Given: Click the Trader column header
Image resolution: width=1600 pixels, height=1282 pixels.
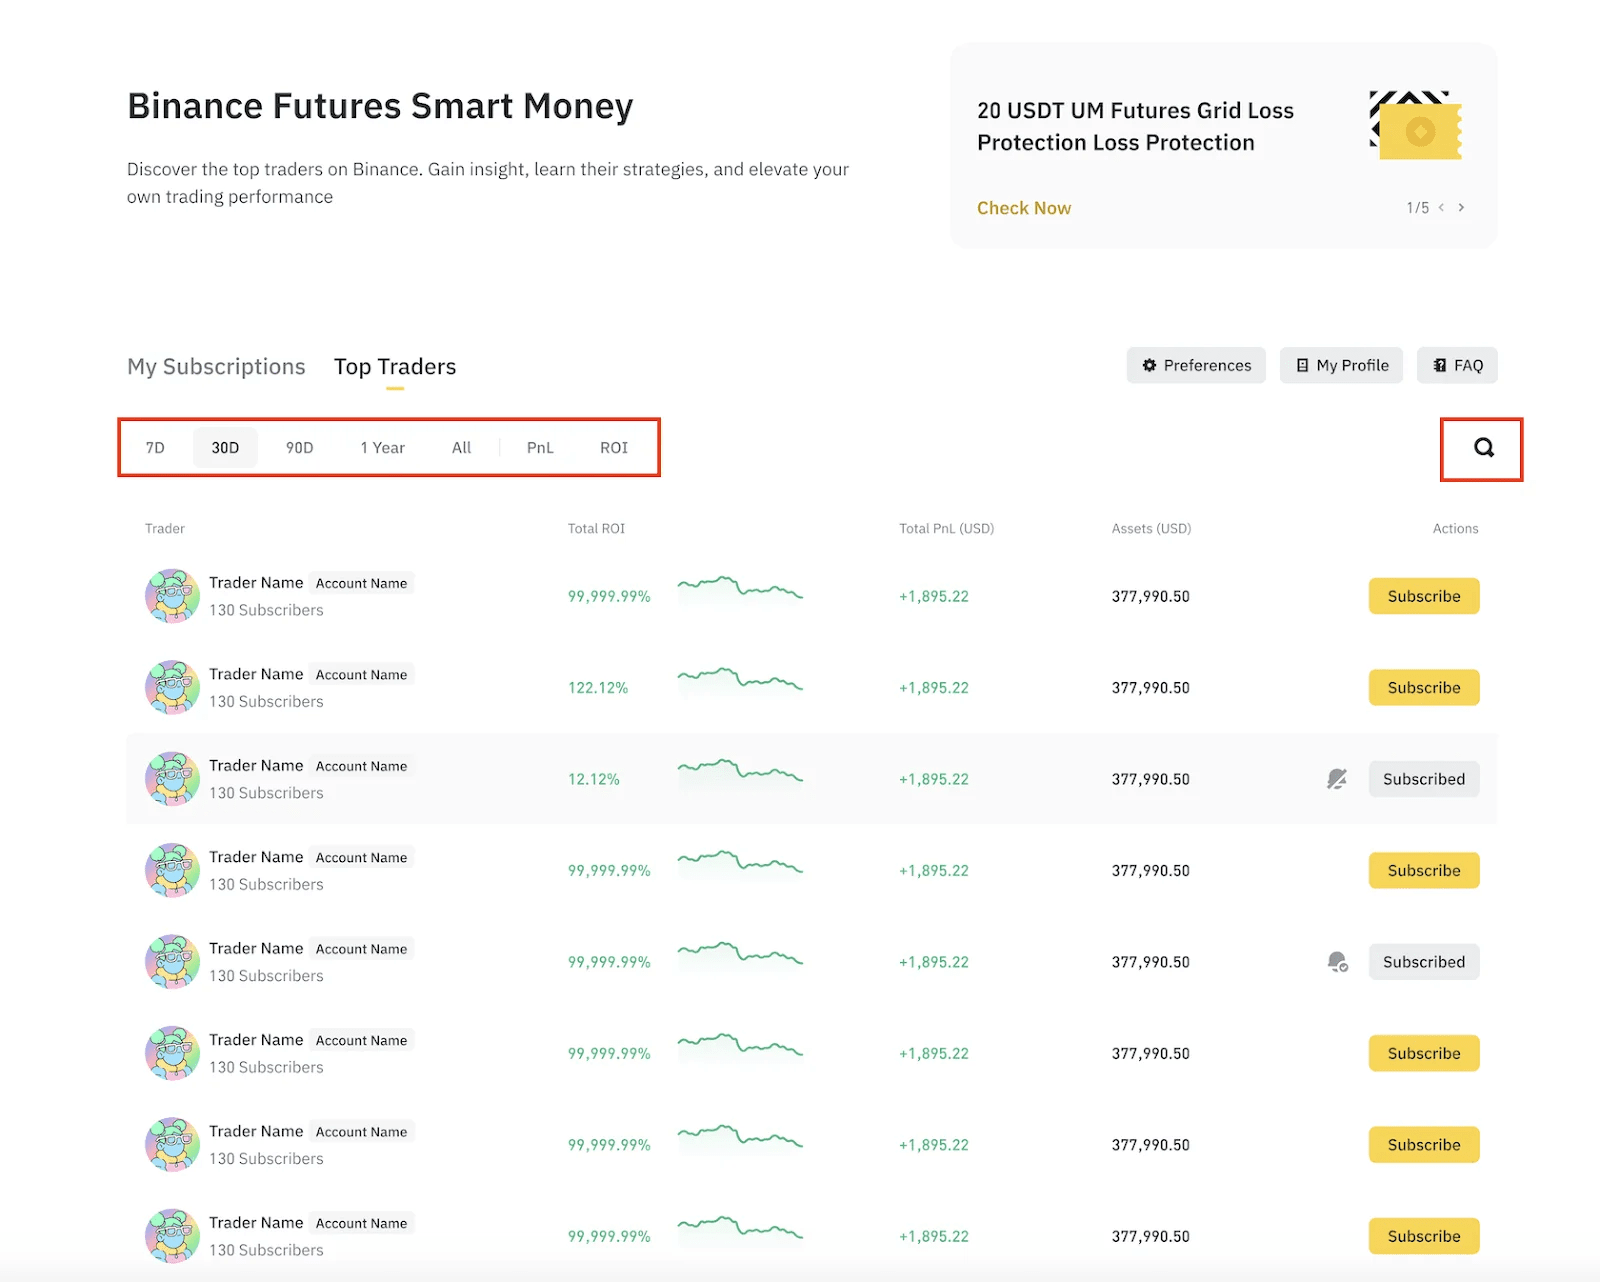Looking at the screenshot, I should (165, 528).
